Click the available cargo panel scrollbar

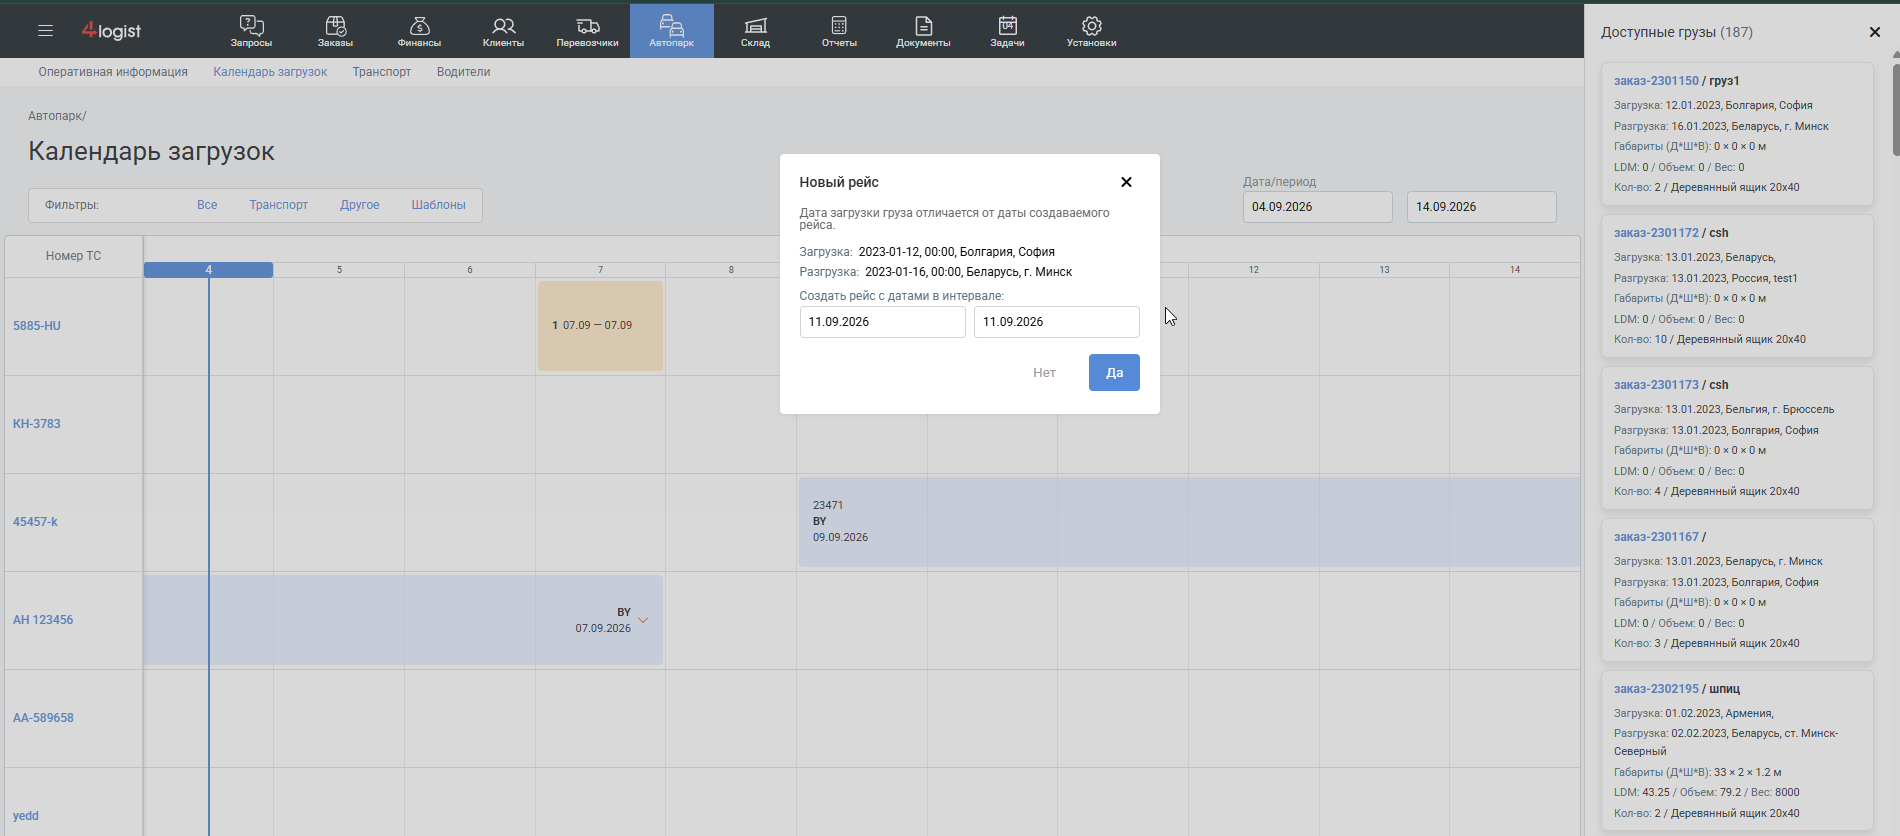click(x=1895, y=105)
